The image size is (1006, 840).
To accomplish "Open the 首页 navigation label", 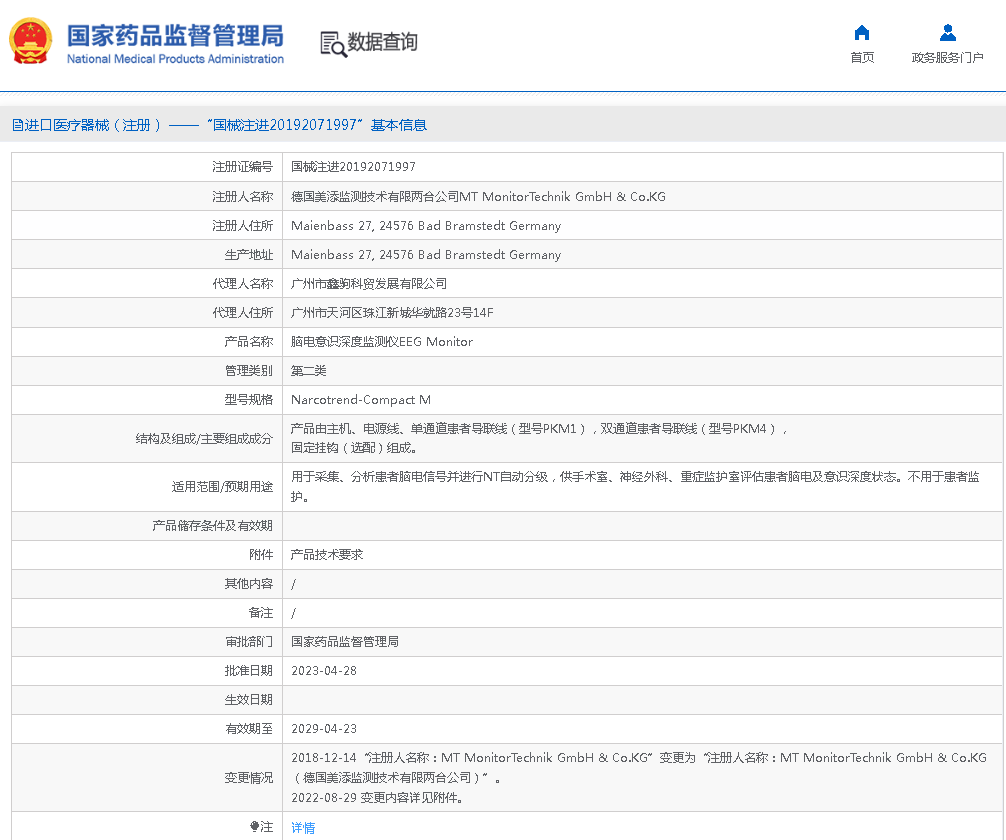I will point(862,58).
